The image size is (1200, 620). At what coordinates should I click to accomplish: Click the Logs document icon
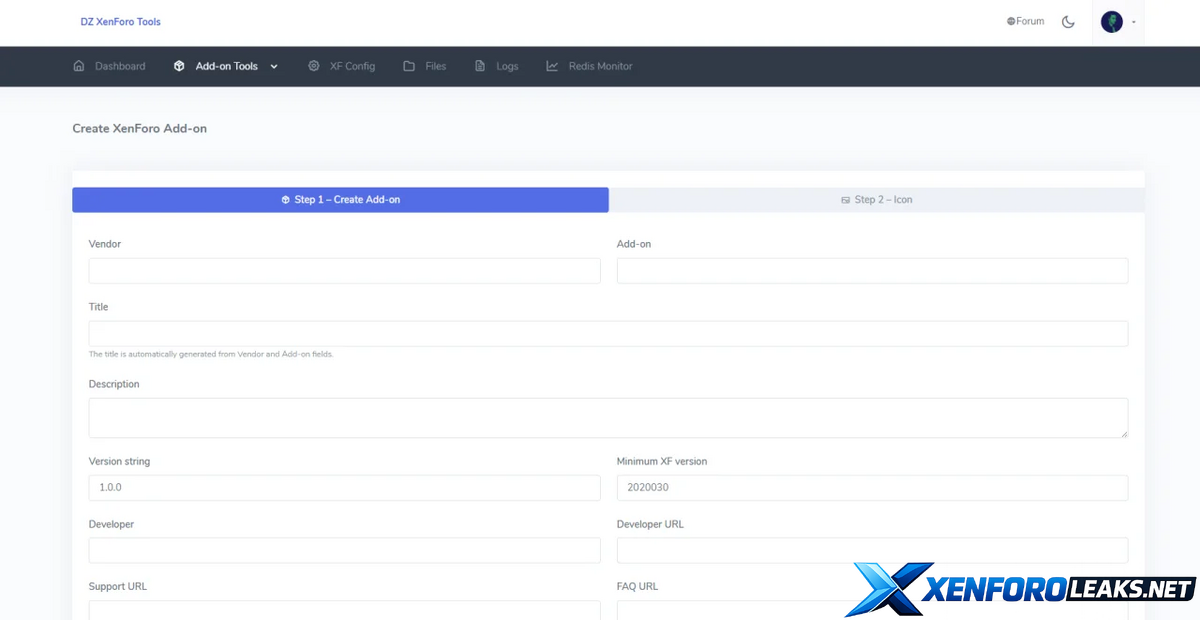[481, 66]
